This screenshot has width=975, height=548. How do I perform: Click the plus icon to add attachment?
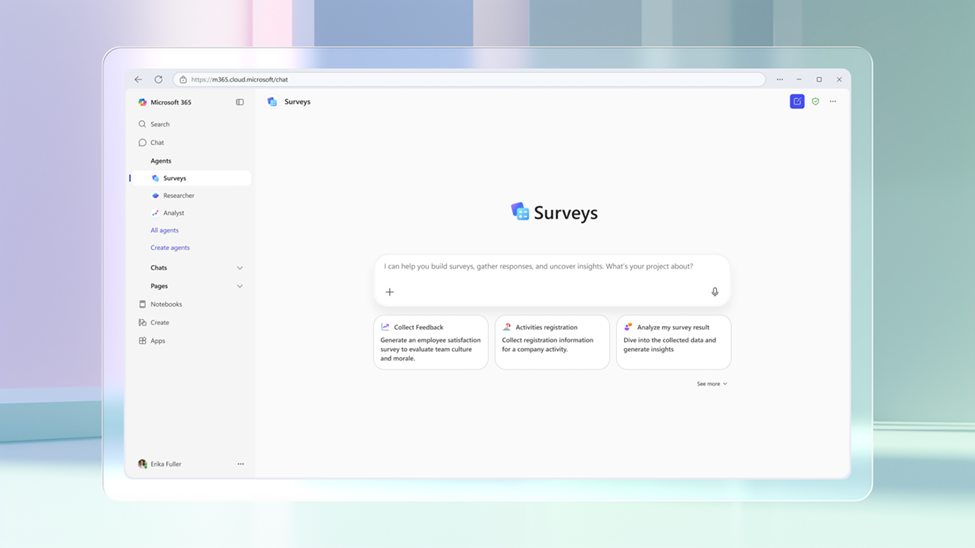point(390,292)
